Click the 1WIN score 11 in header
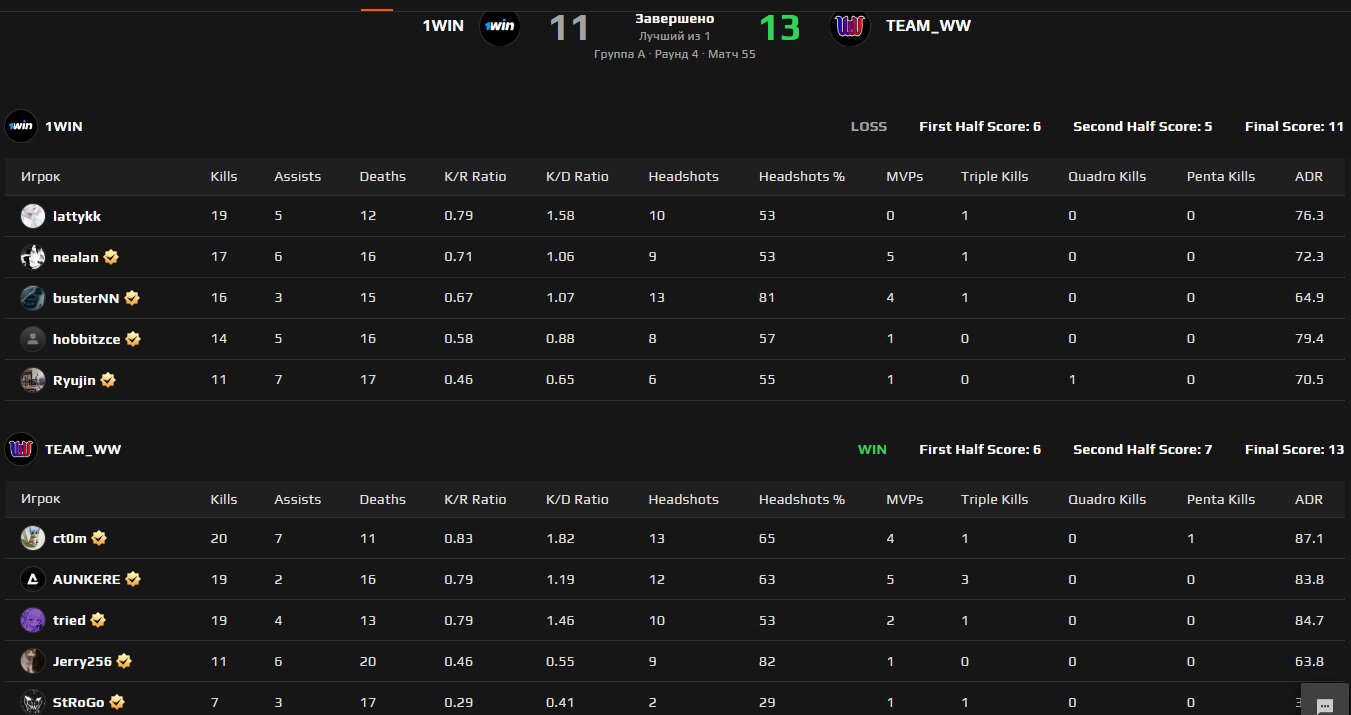 click(570, 27)
